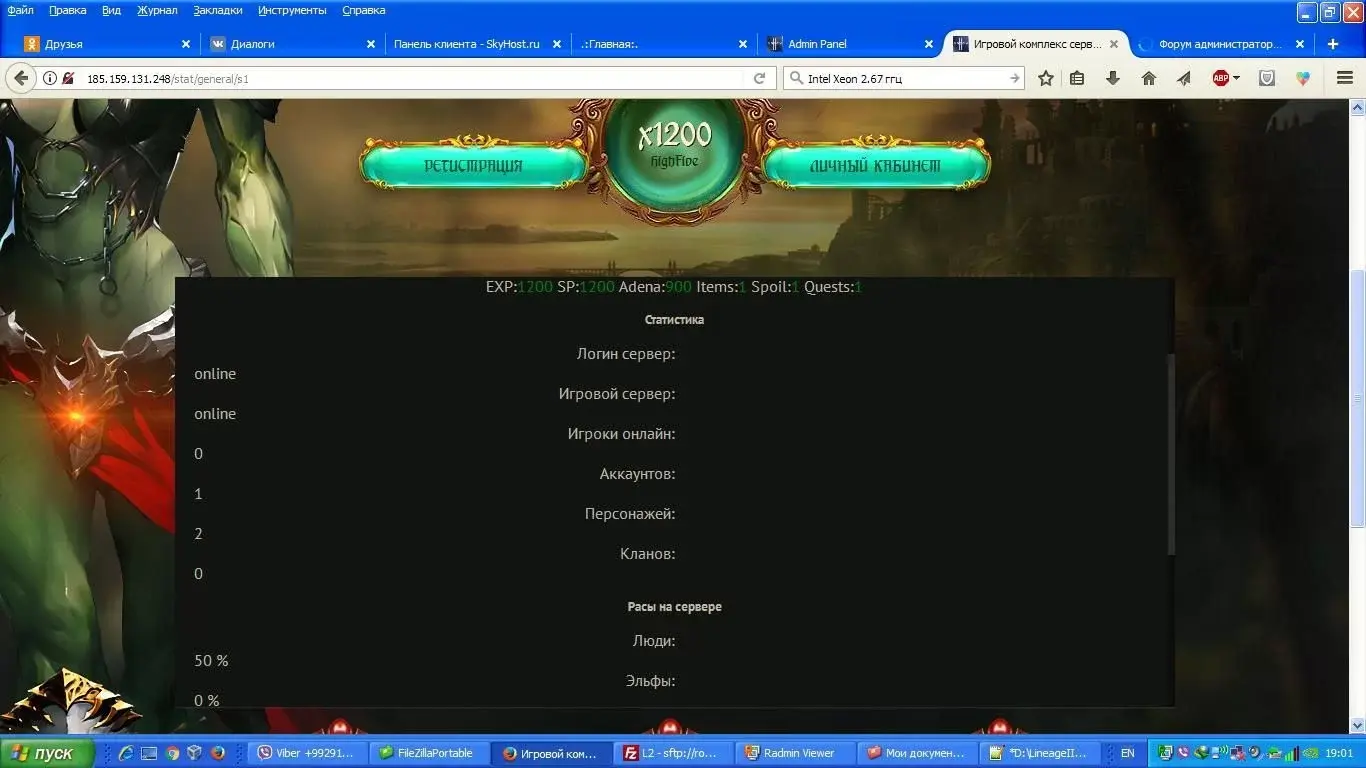This screenshot has width=1366, height=768.
Task: Open site information icon in address bar
Action: [50, 78]
